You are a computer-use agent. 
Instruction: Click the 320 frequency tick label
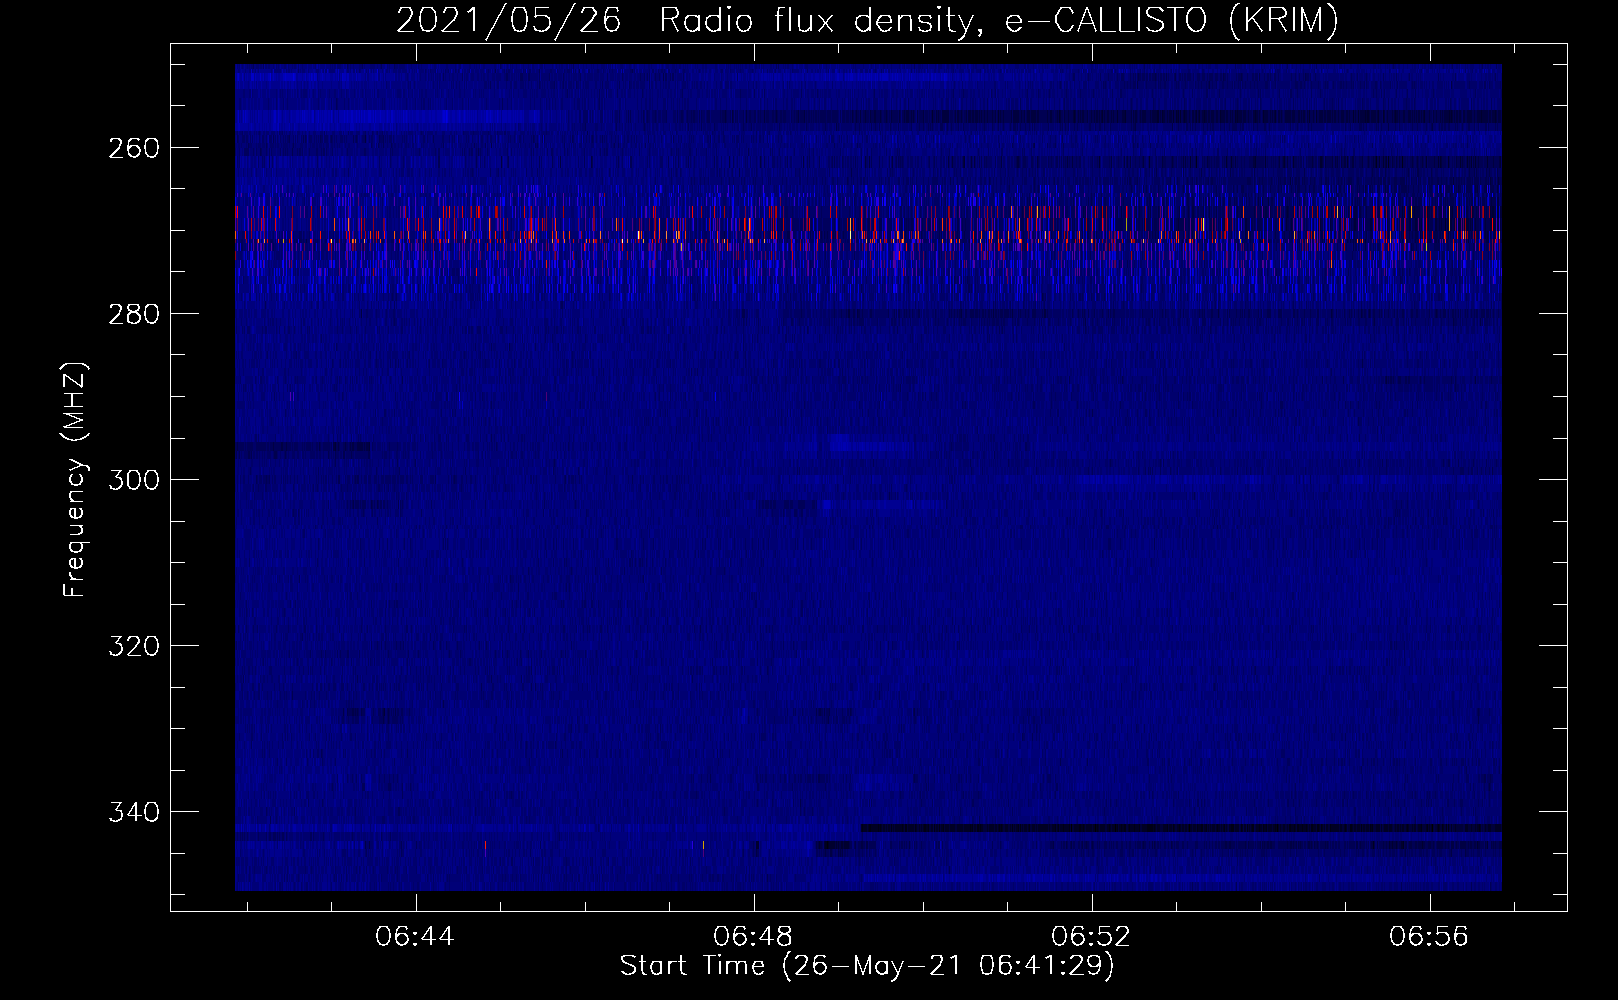[x=132, y=646]
